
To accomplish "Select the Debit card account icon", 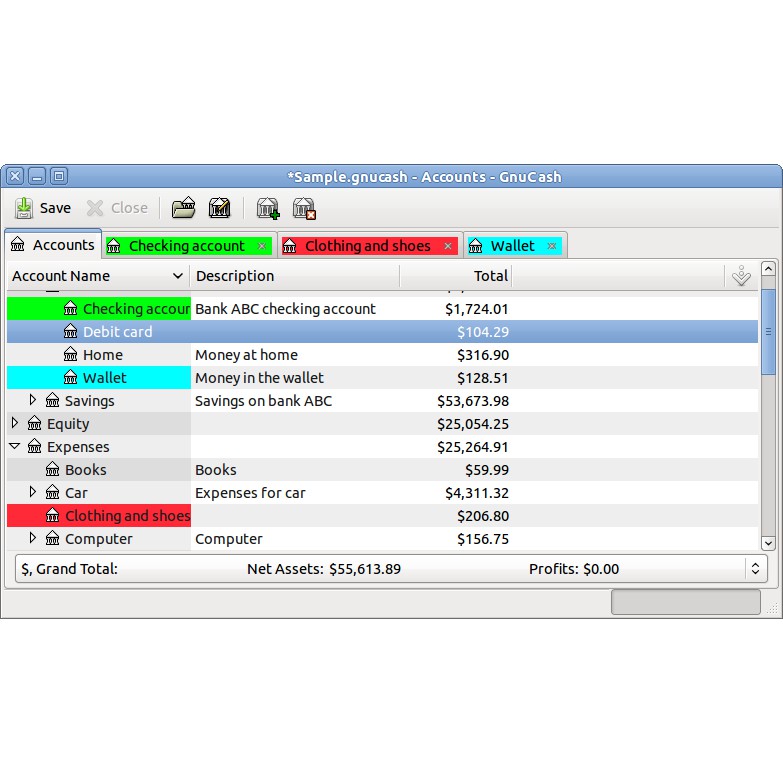I will click(71, 332).
